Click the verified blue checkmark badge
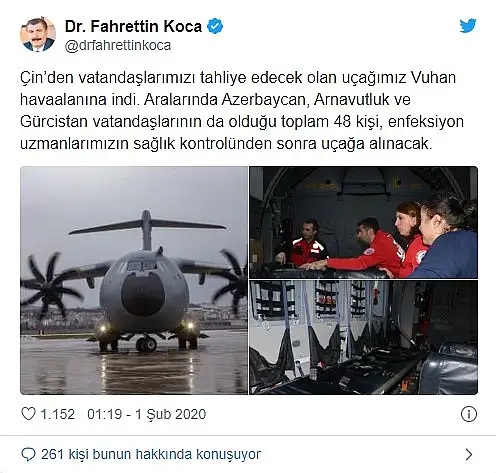 point(215,26)
